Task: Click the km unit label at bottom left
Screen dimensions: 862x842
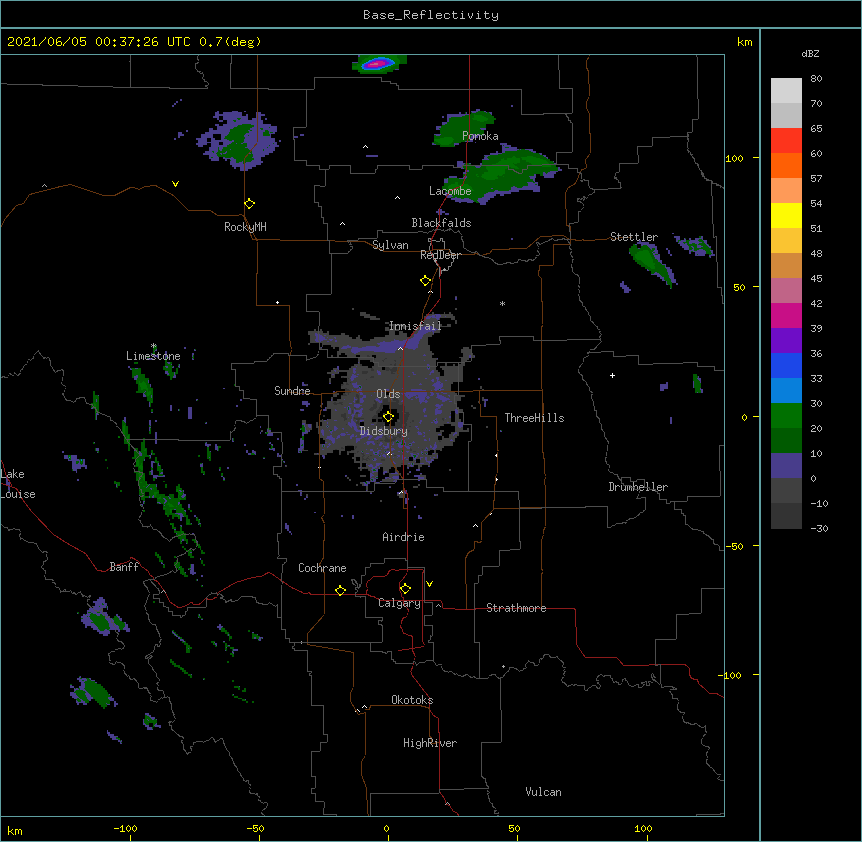Action: 15,830
